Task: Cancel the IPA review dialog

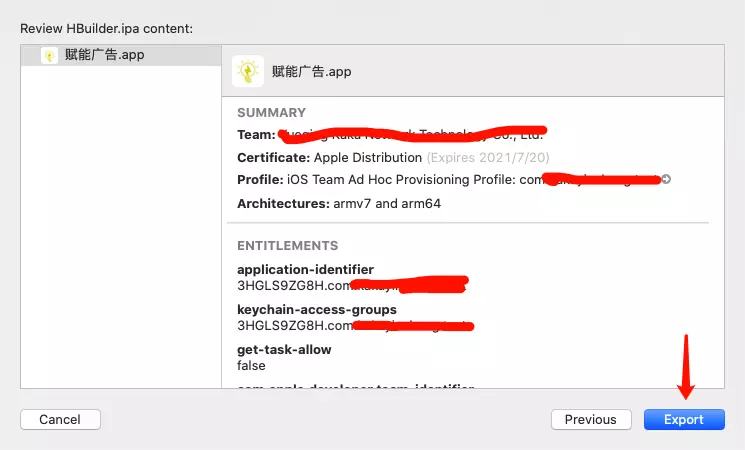Action: click(x=60, y=420)
